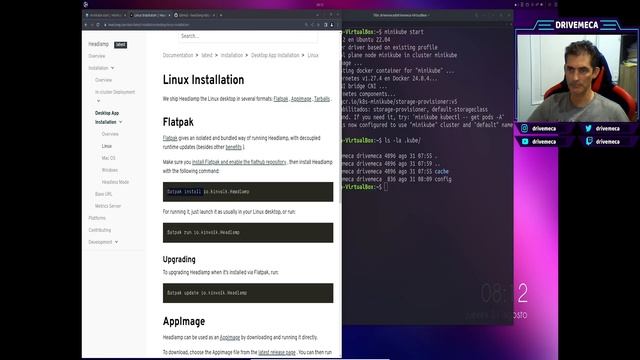The width and height of the screenshot is (640, 360).
Task: Click the 'Upgrading' heading
Action: [179, 260]
